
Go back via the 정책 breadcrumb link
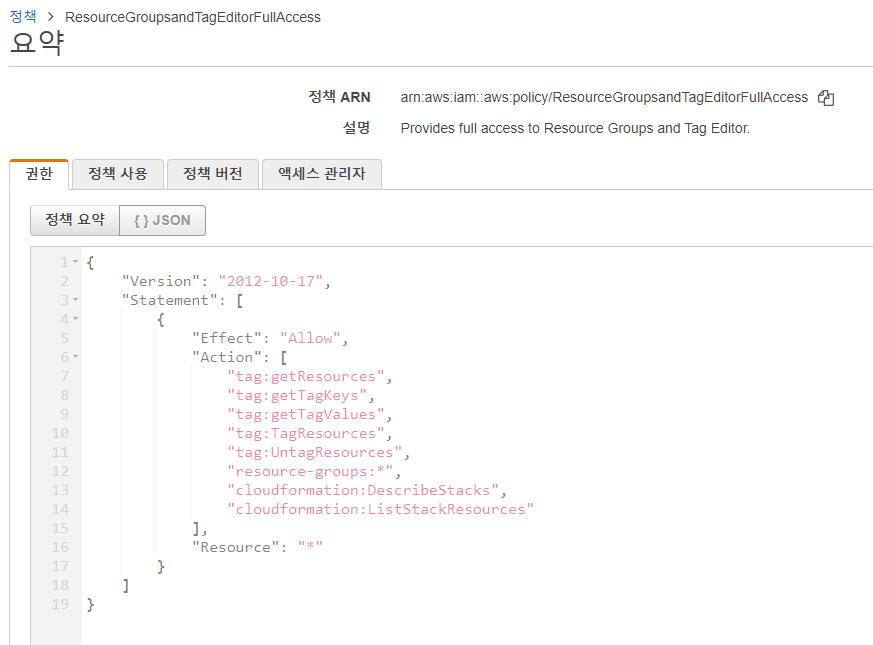(x=23, y=17)
